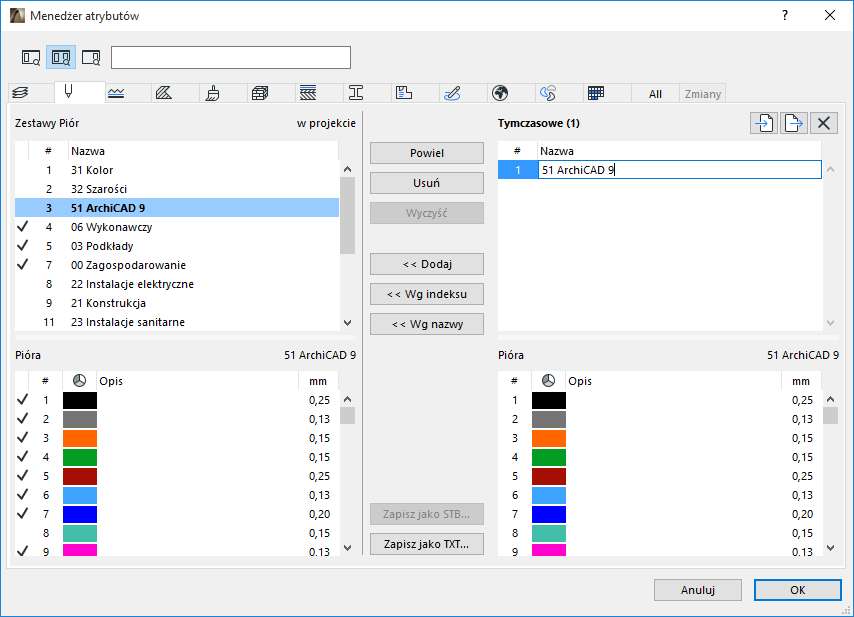Click the export file icon in Tymczasowe panel
Screen dimensions: 854x617
point(794,123)
